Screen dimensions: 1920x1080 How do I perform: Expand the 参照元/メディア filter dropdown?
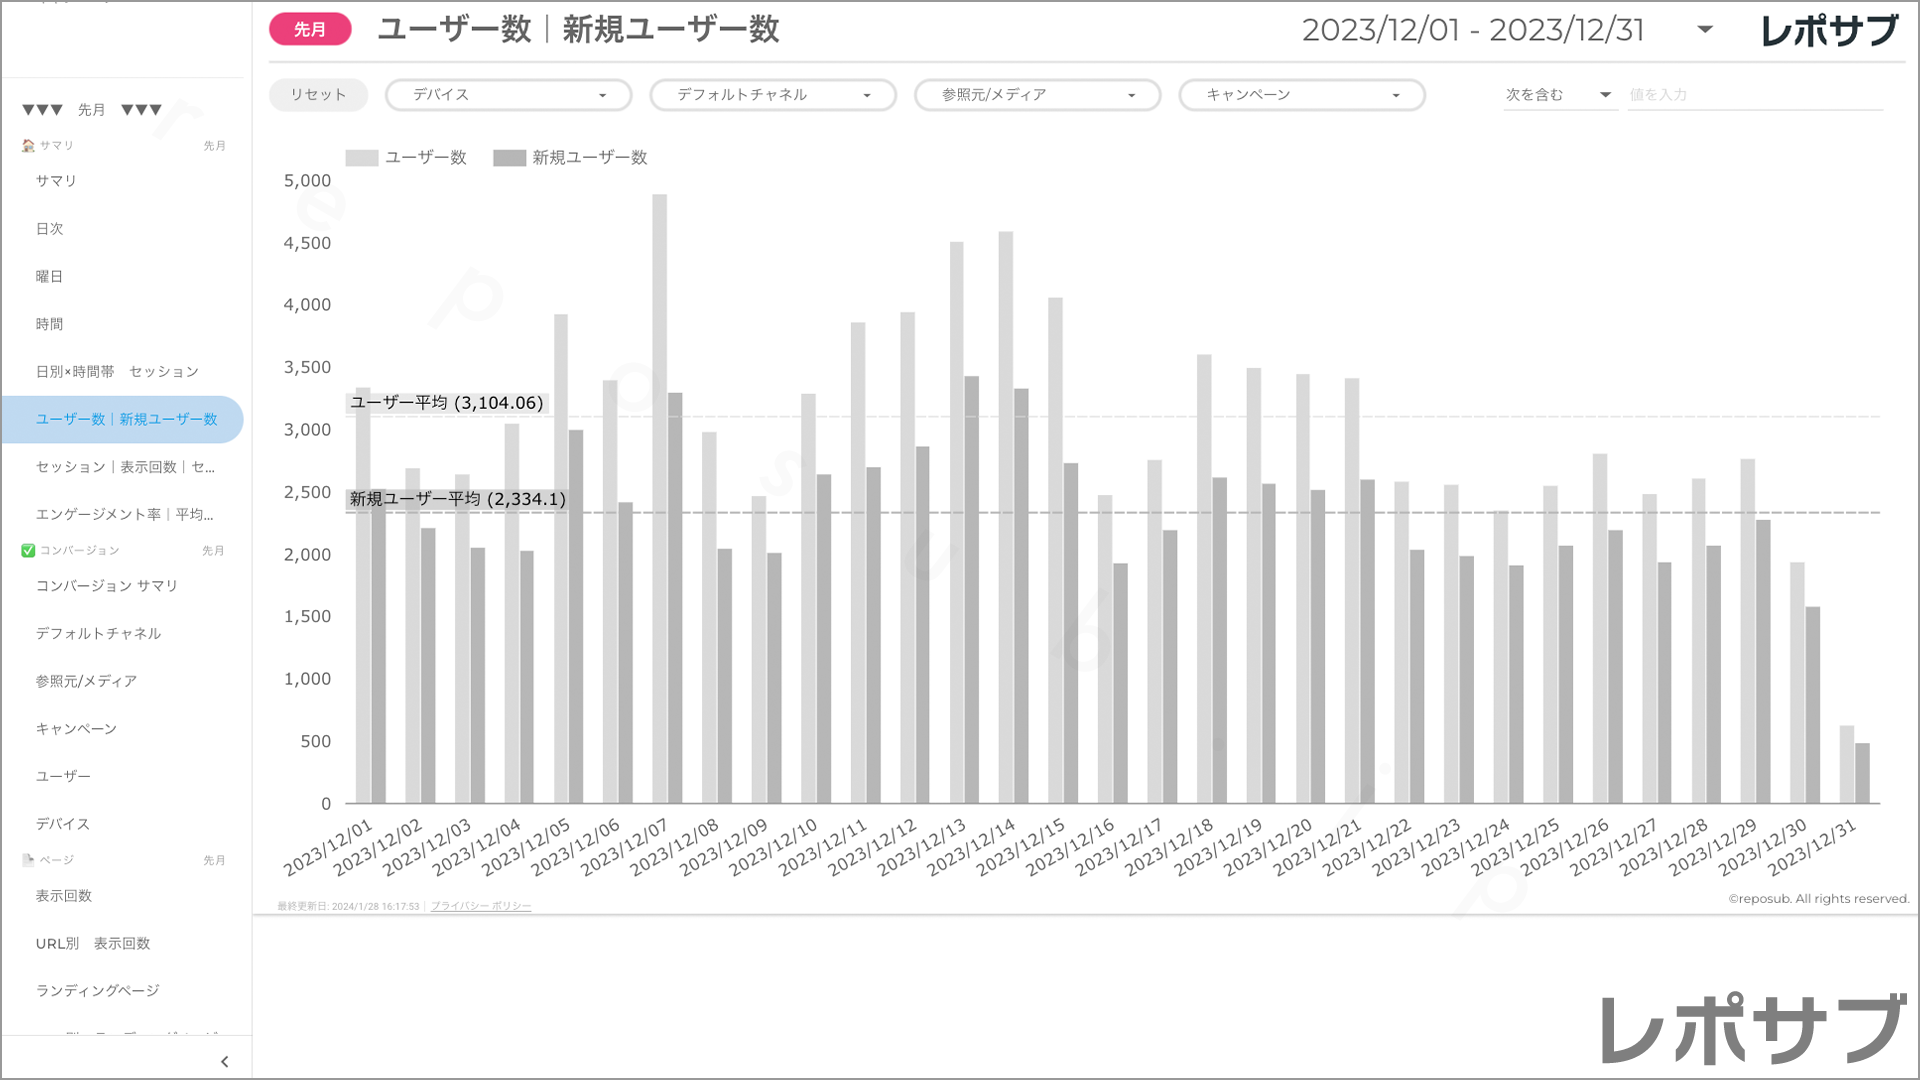[1037, 95]
